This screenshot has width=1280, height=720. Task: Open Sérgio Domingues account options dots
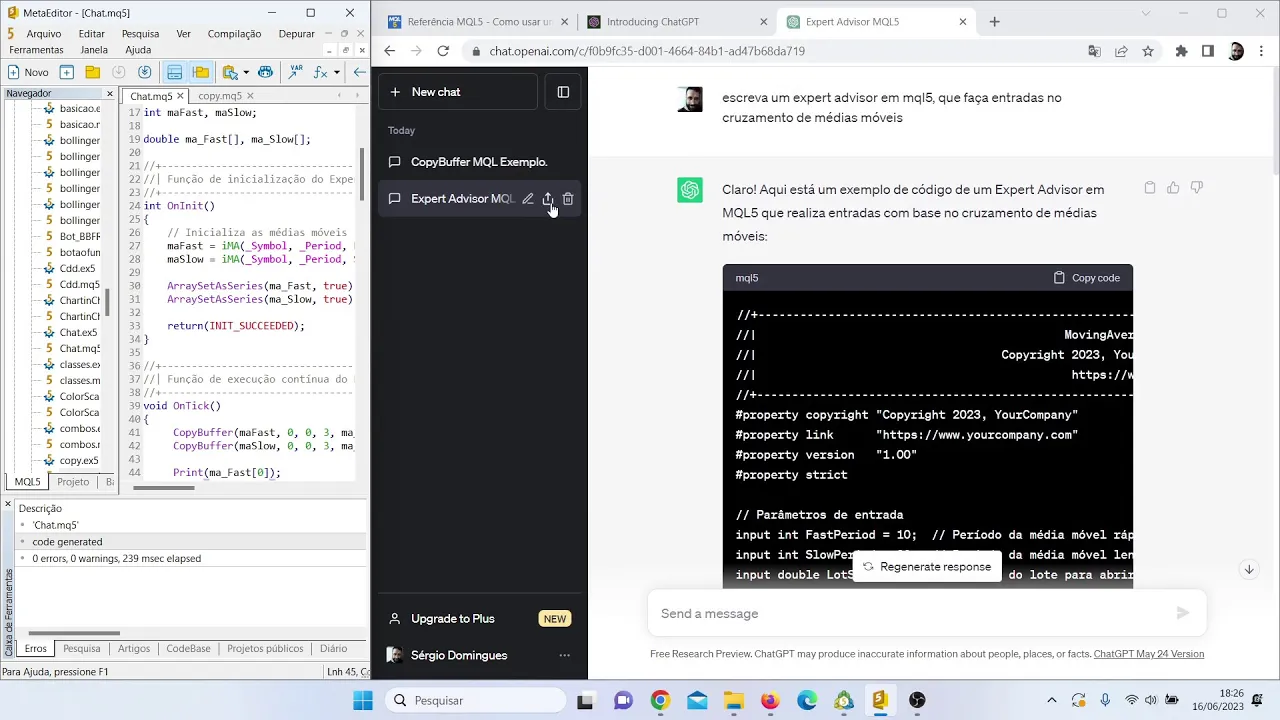pos(564,656)
